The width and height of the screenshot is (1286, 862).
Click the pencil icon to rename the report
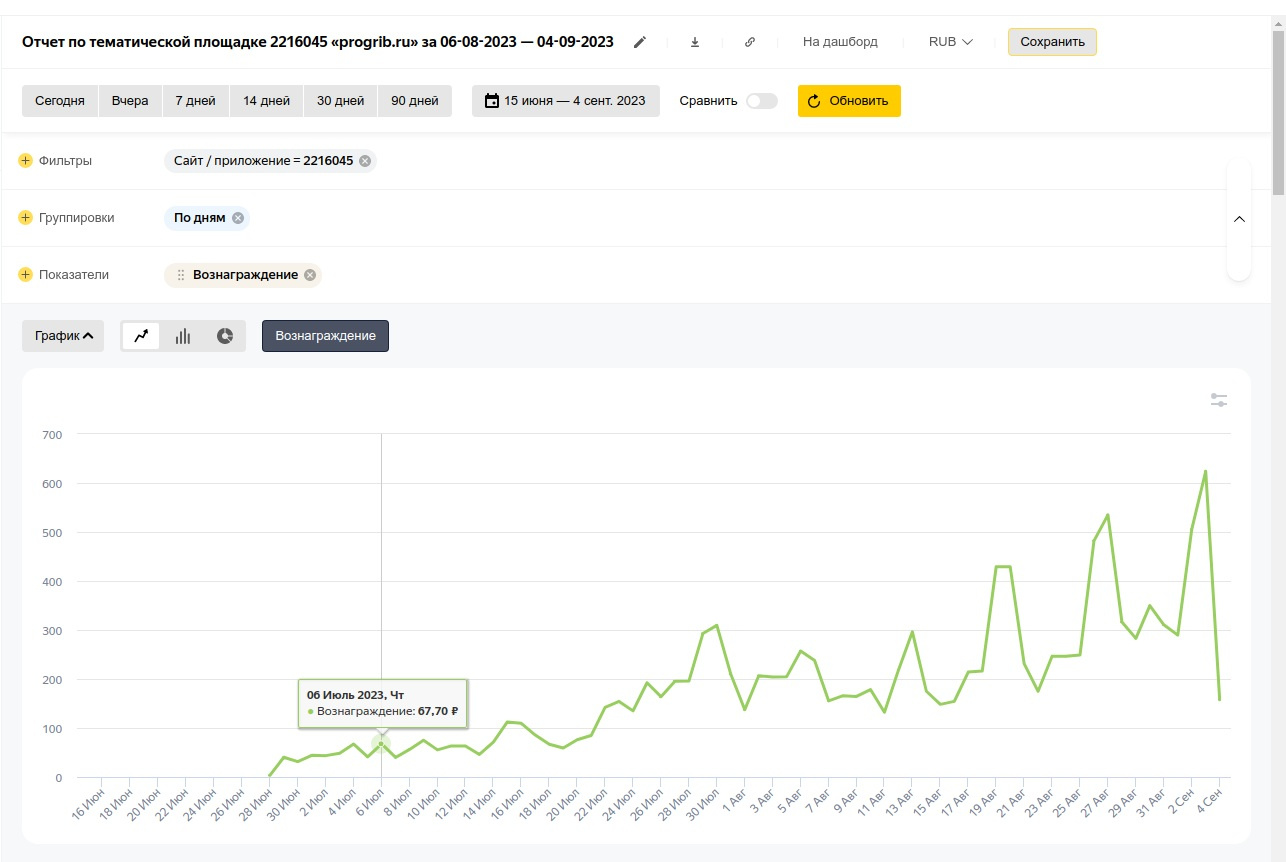(x=640, y=41)
